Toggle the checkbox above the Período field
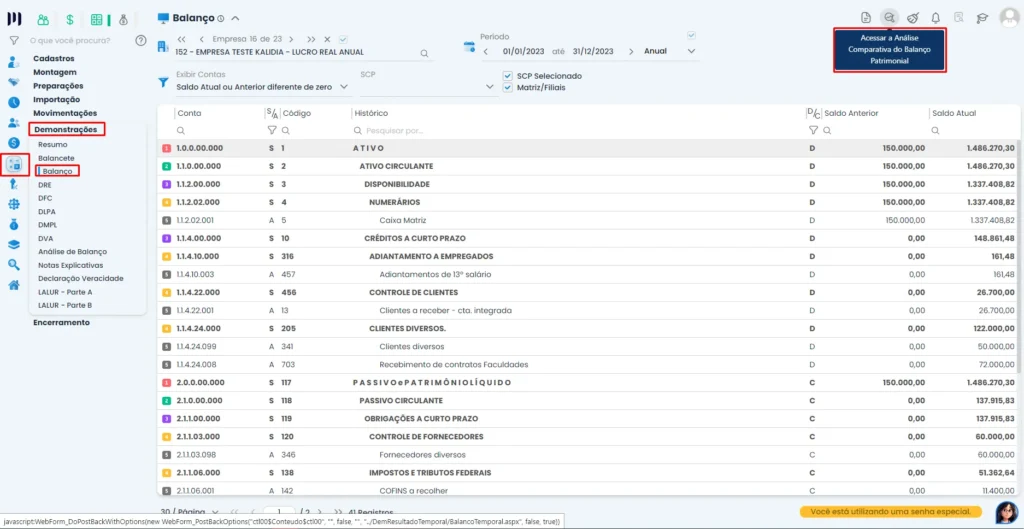This screenshot has width=1024, height=529. [690, 36]
